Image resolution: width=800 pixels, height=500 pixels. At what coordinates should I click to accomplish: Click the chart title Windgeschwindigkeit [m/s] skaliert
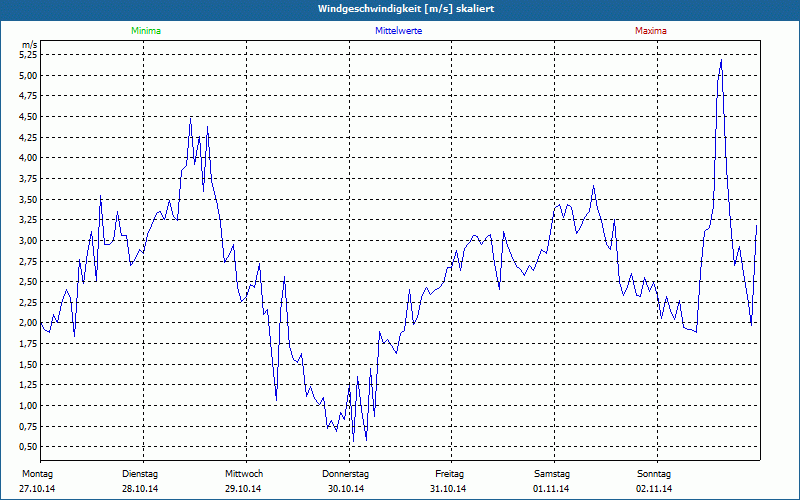406,9
